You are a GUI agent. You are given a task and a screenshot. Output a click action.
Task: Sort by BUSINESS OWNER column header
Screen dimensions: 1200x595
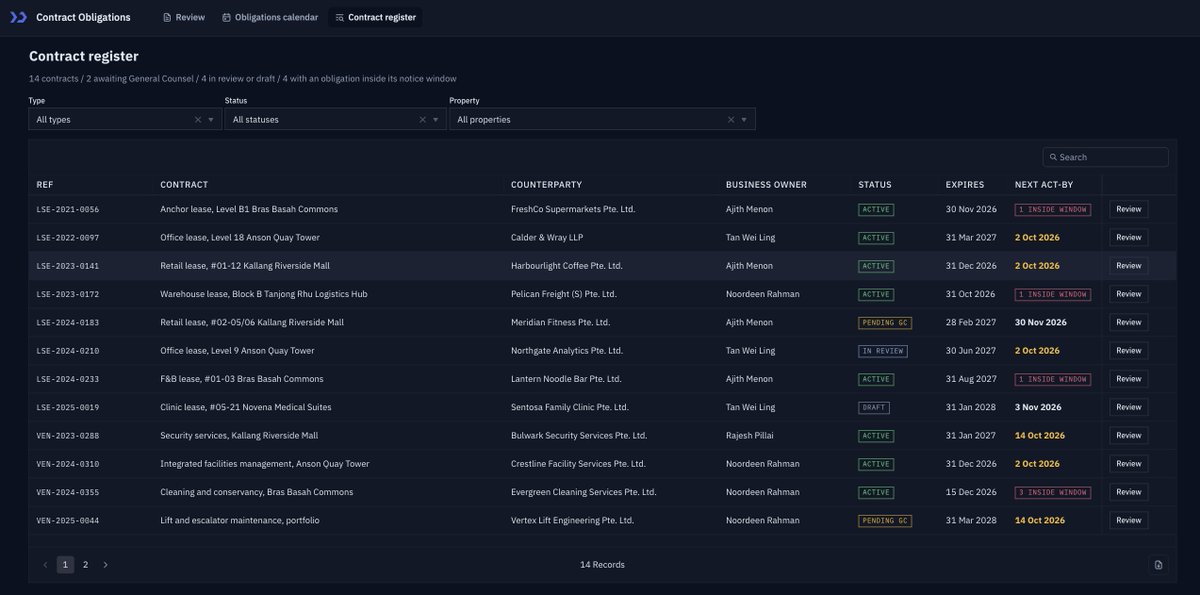click(x=766, y=185)
